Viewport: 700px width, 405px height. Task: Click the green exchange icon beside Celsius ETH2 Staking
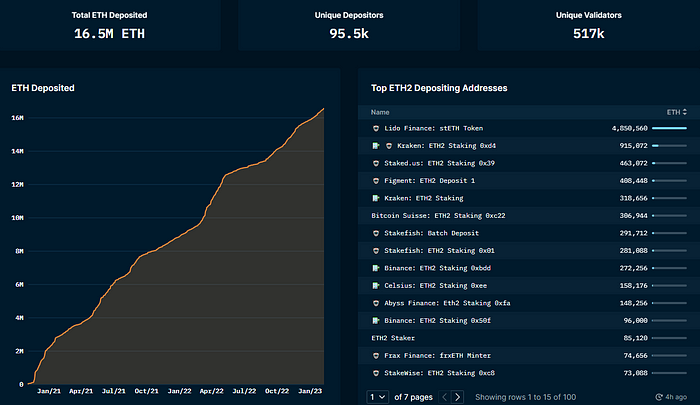pyautogui.click(x=376, y=286)
